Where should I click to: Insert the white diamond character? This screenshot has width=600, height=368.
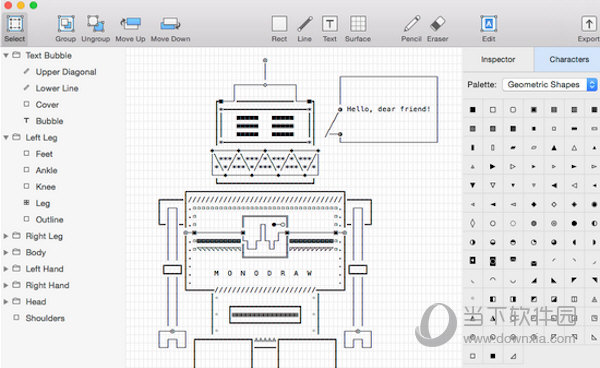click(554, 204)
